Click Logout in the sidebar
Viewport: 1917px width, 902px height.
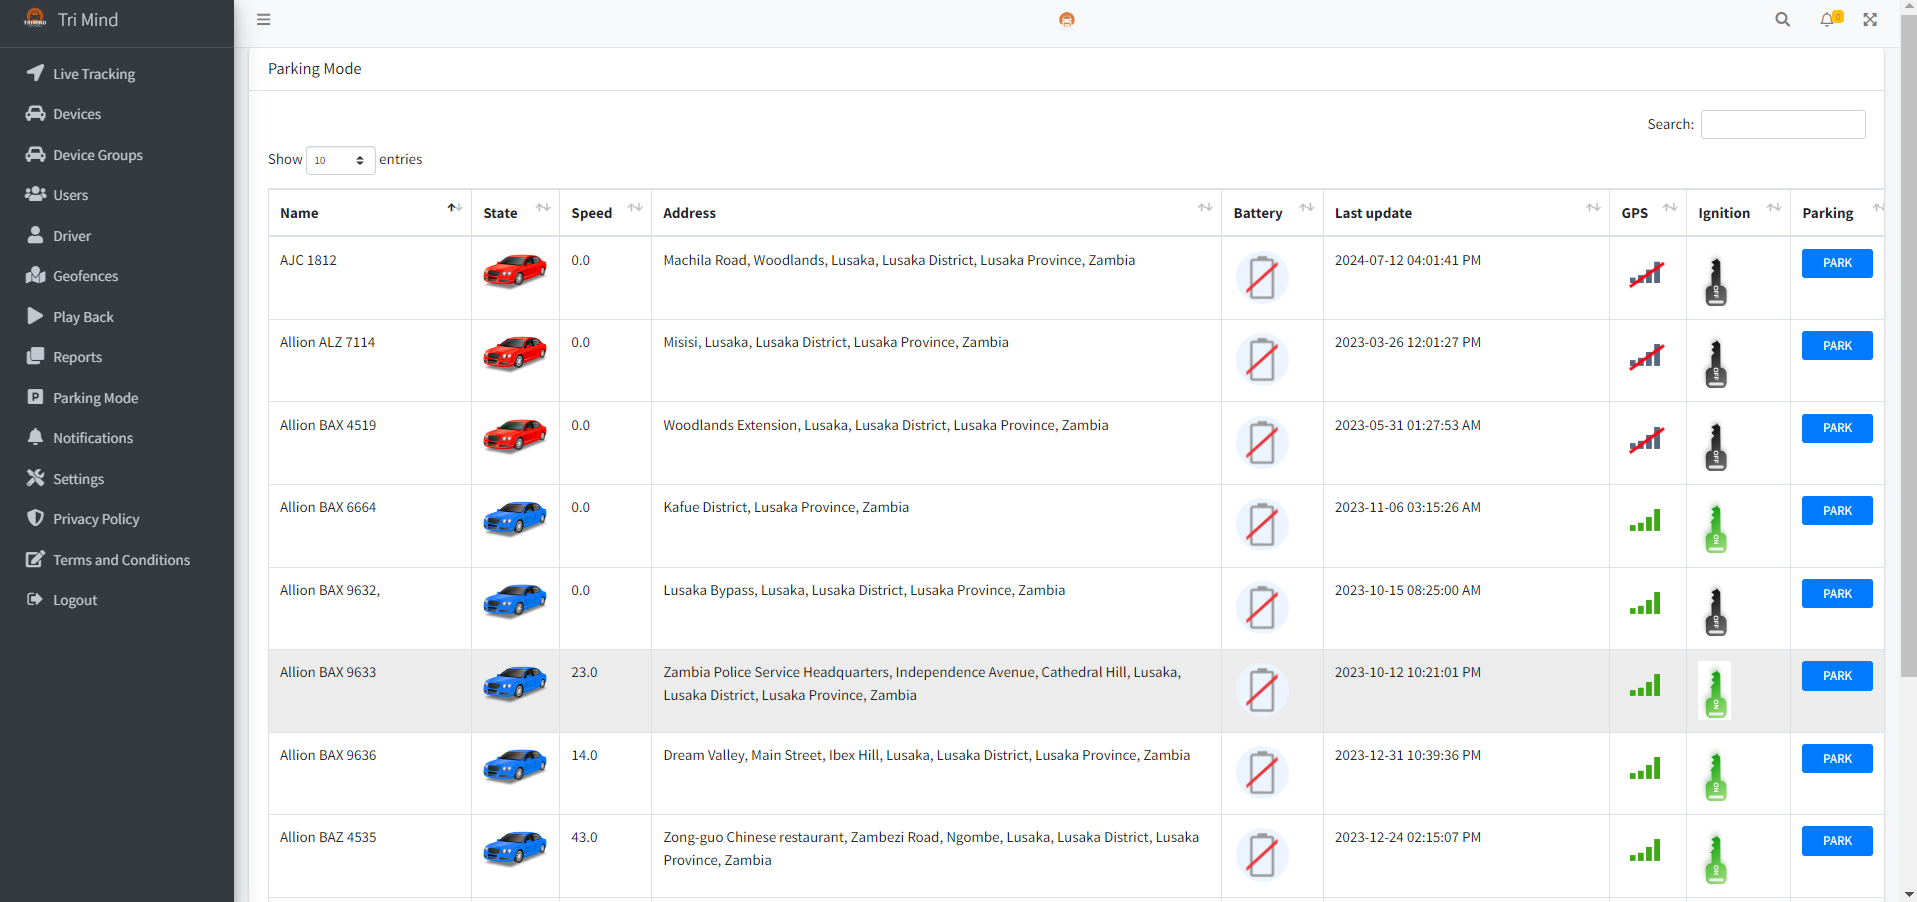pyautogui.click(x=74, y=599)
